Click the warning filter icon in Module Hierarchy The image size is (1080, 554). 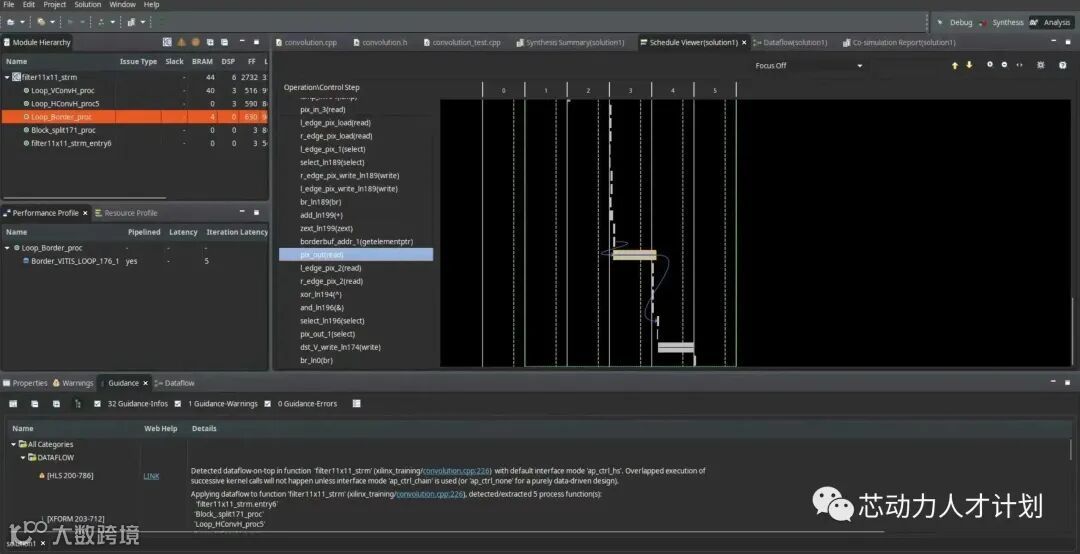pos(181,42)
